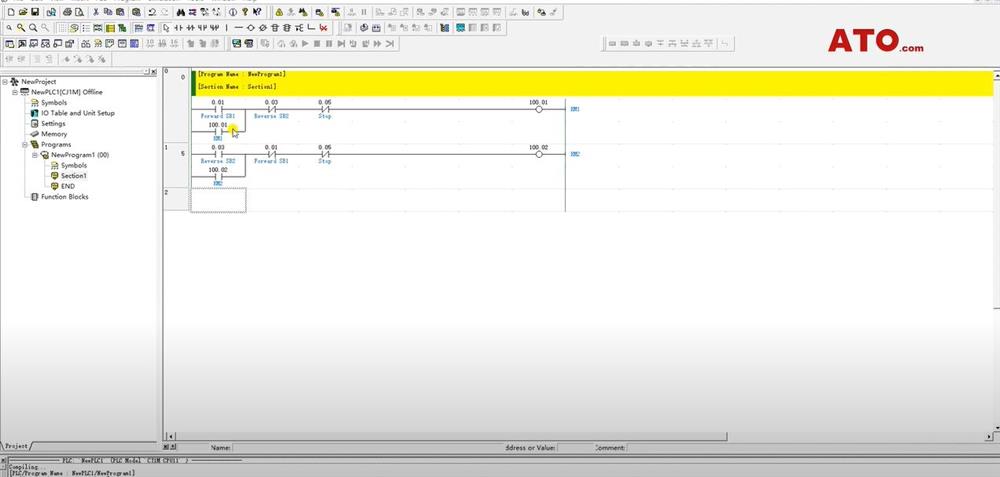The image size is (1000, 477).
Task: Click the horizontal scrollbar left arrow
Action: point(169,436)
